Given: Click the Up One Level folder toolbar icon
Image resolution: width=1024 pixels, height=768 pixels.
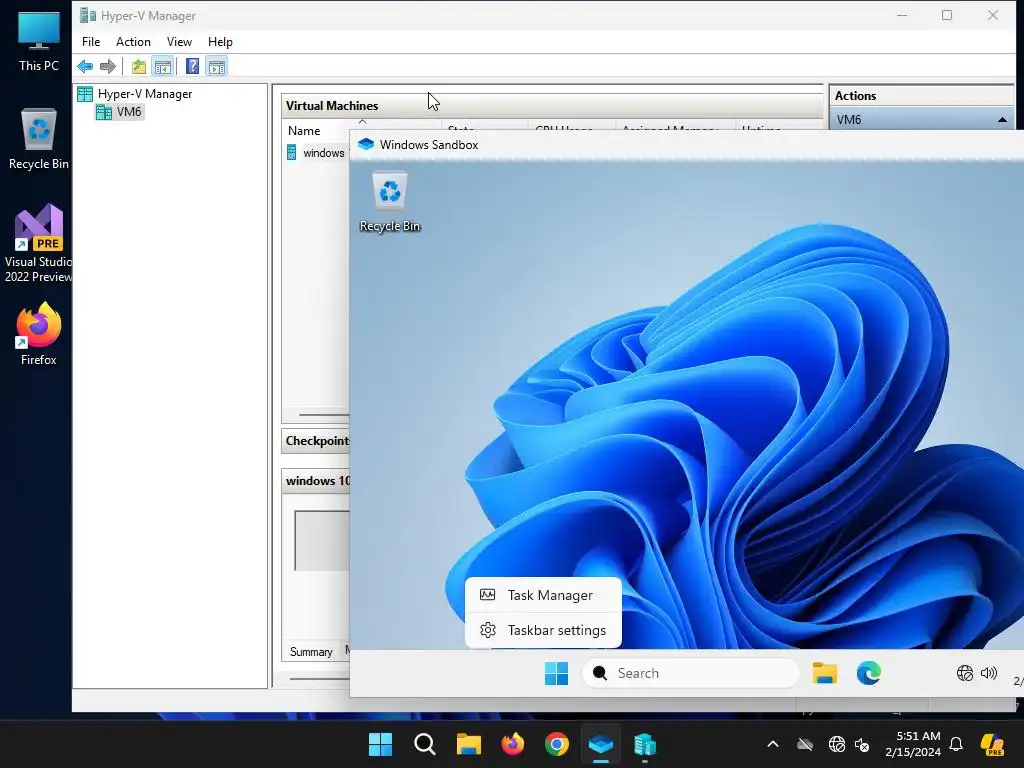Looking at the screenshot, I should [x=138, y=67].
